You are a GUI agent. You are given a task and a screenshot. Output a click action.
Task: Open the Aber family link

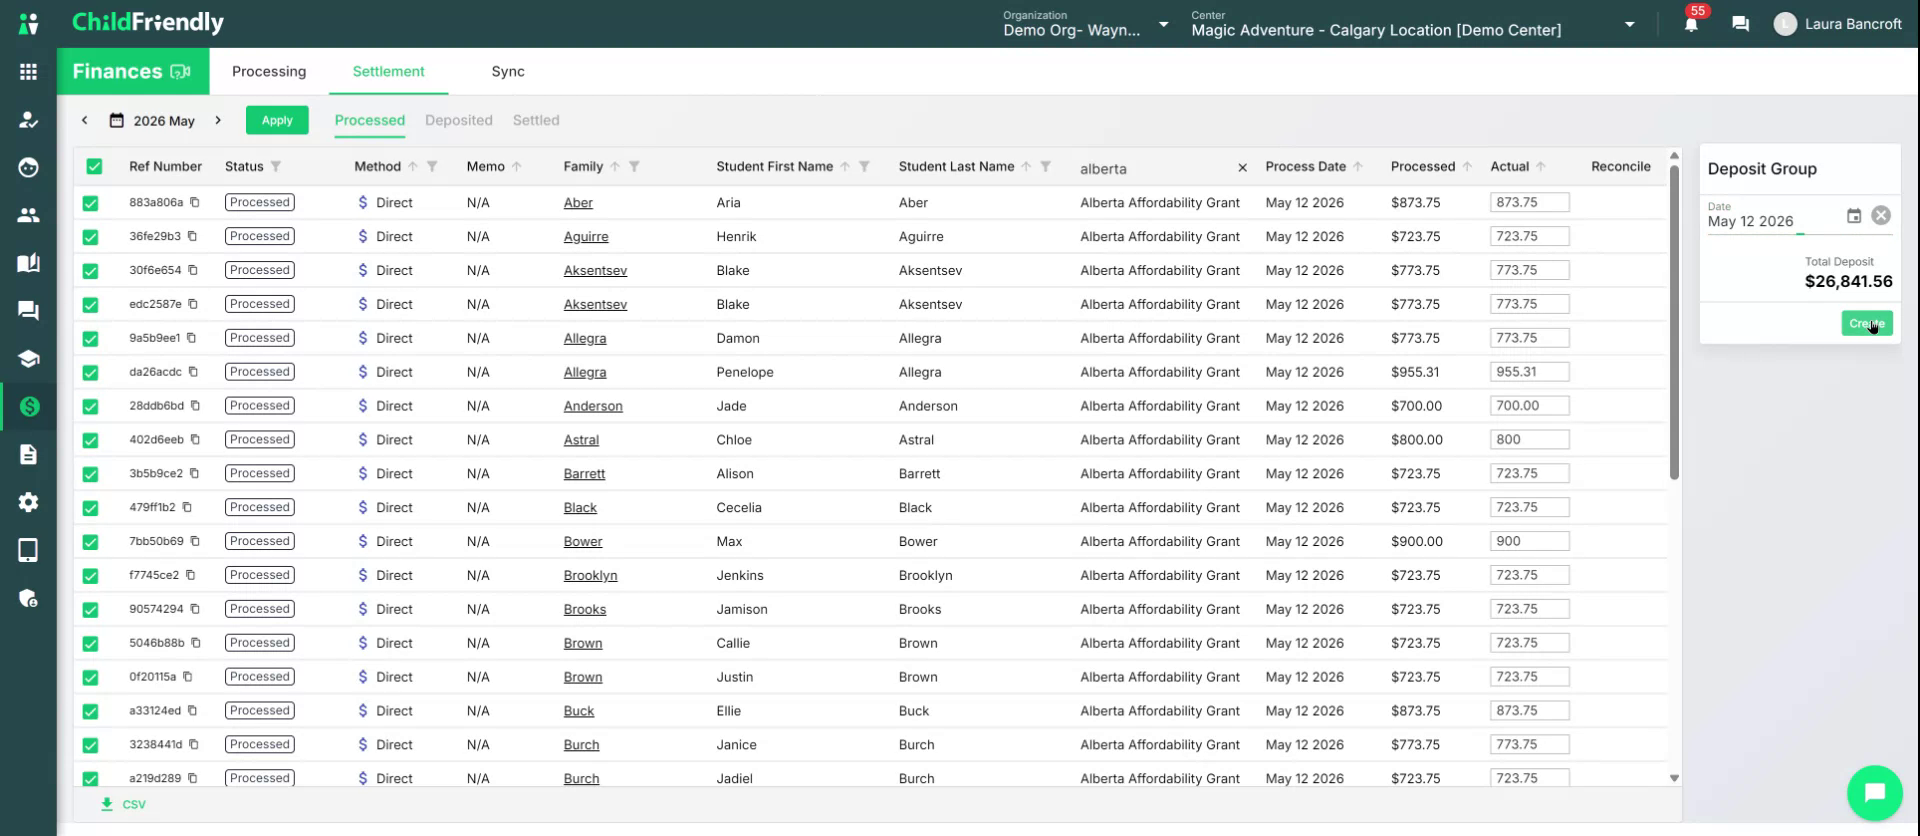[x=578, y=203]
